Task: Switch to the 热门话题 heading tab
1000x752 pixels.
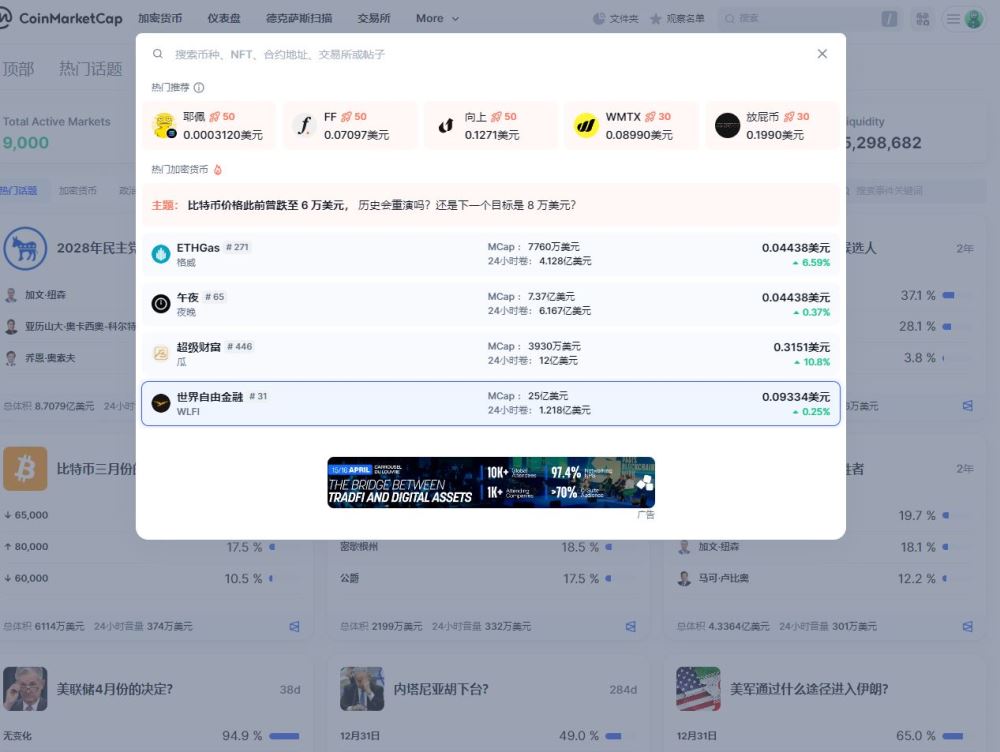Action: click(x=91, y=68)
